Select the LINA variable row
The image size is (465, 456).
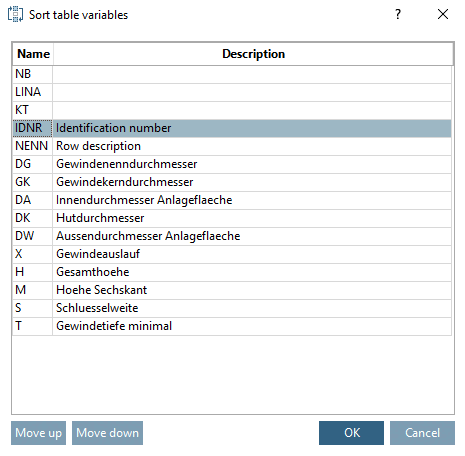[232, 92]
